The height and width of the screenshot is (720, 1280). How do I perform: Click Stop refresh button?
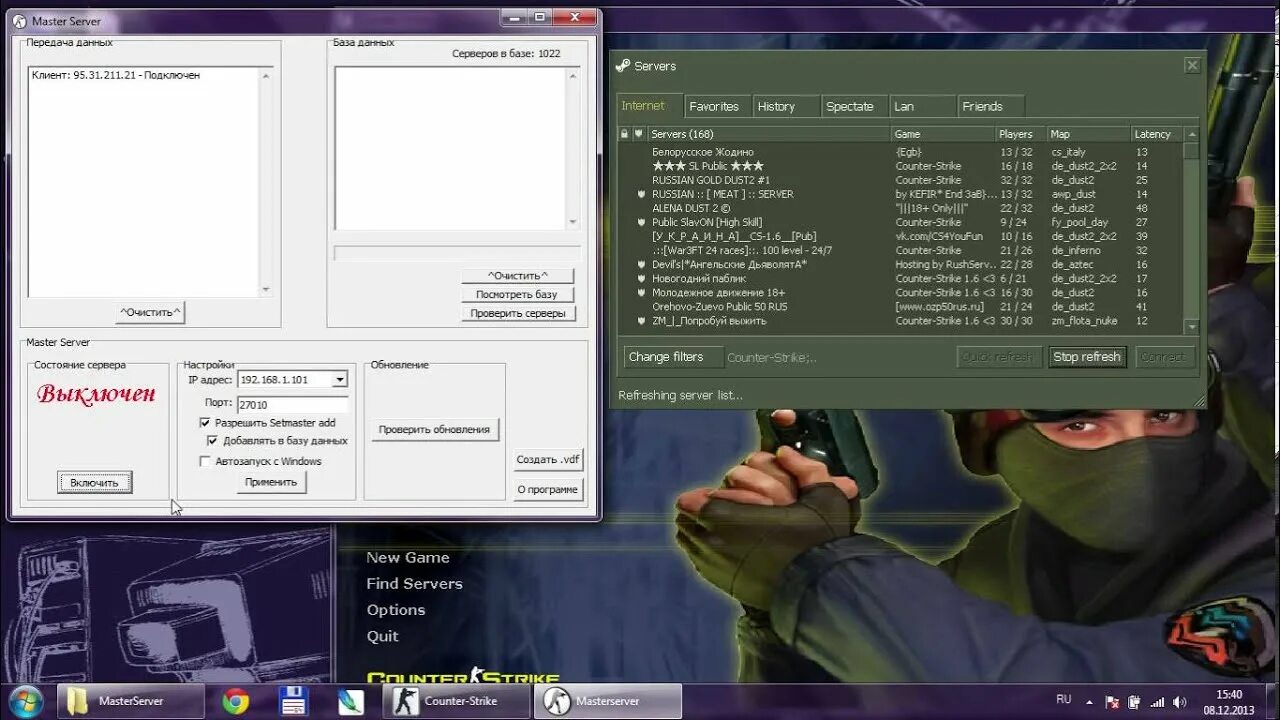[x=1087, y=357]
